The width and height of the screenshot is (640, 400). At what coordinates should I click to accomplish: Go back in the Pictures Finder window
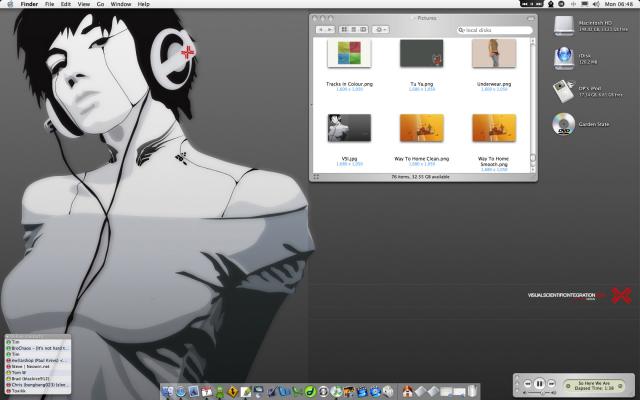click(321, 29)
